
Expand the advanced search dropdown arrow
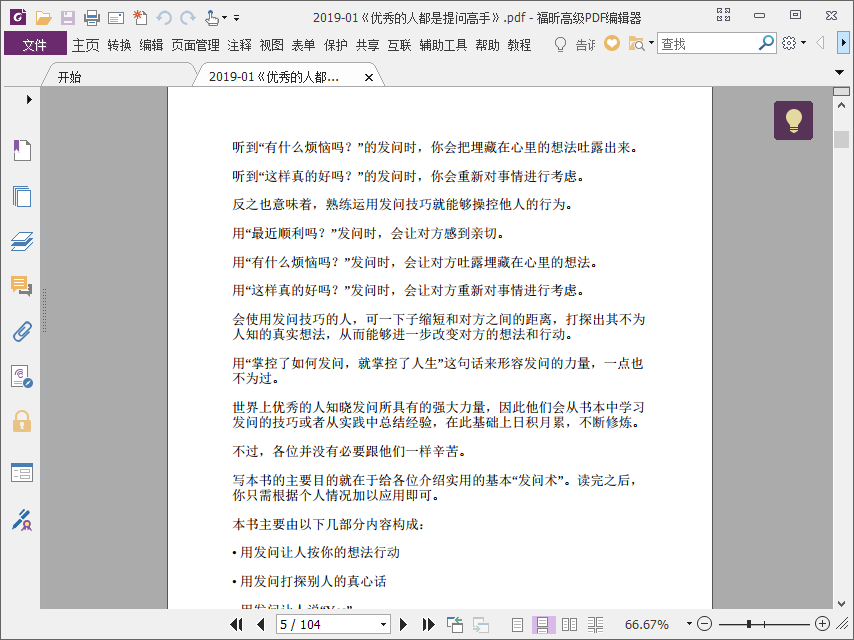[x=651, y=42]
